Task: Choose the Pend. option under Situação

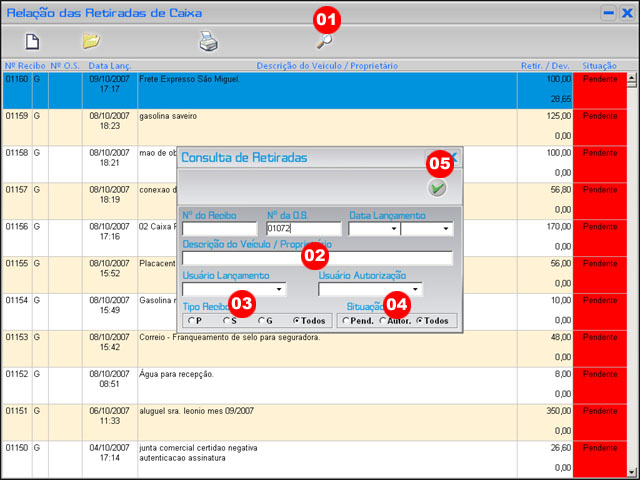Action: (x=346, y=321)
